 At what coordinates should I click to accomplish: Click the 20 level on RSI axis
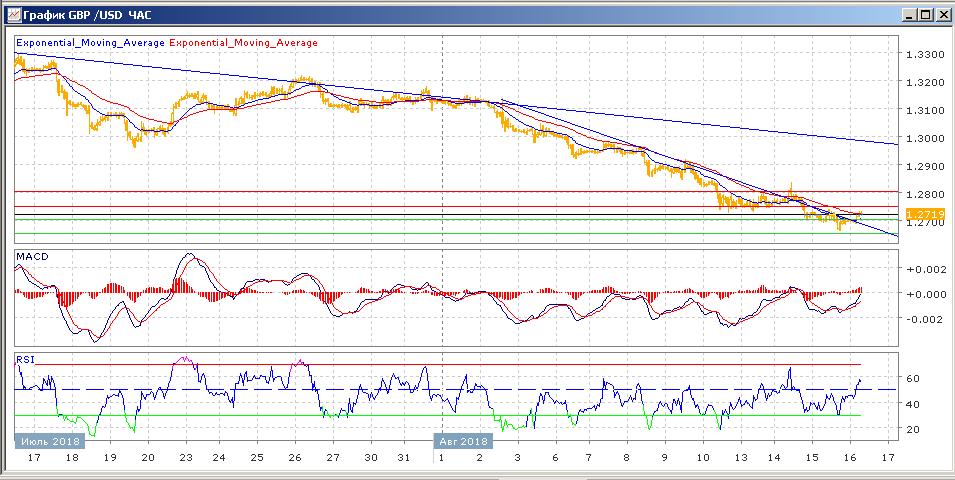[x=912, y=430]
